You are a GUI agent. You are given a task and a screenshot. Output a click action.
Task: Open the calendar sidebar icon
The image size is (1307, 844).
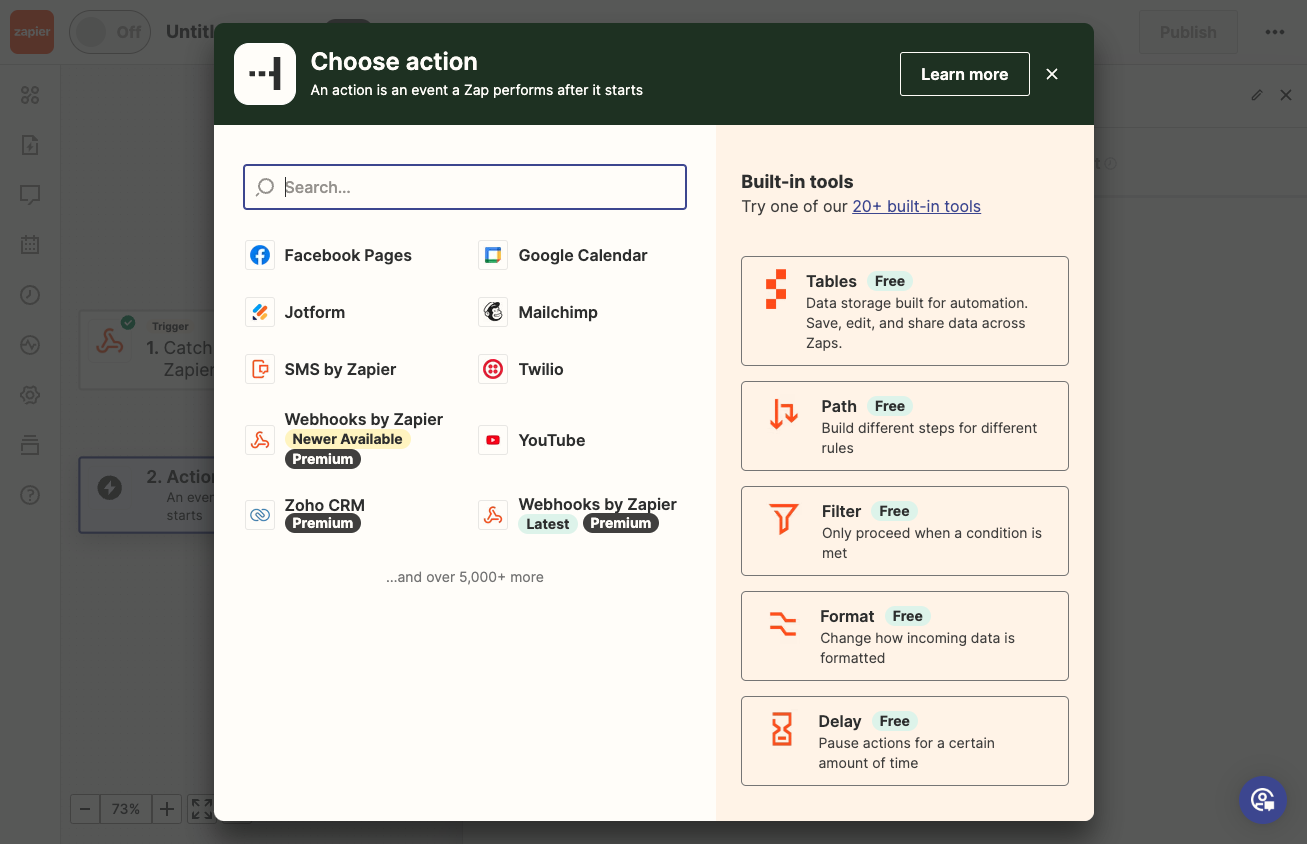point(30,244)
